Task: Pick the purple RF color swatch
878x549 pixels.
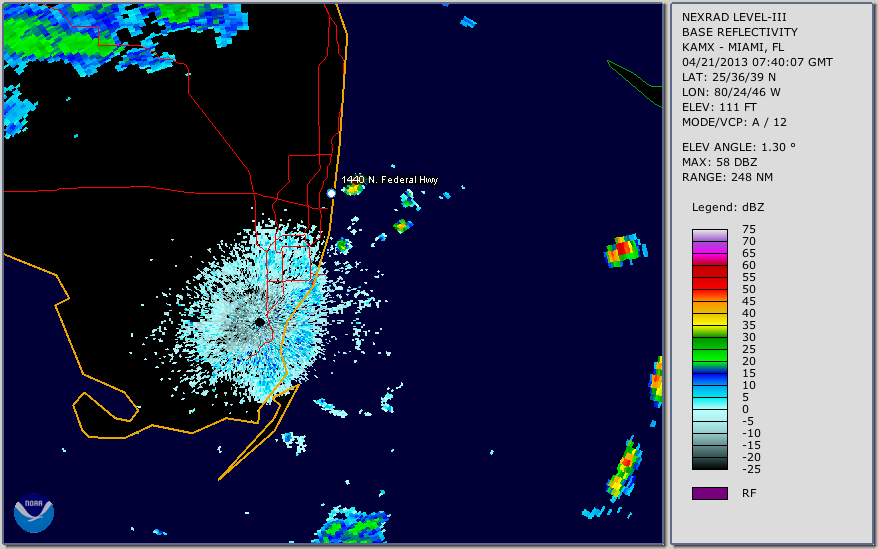Action: tap(710, 493)
